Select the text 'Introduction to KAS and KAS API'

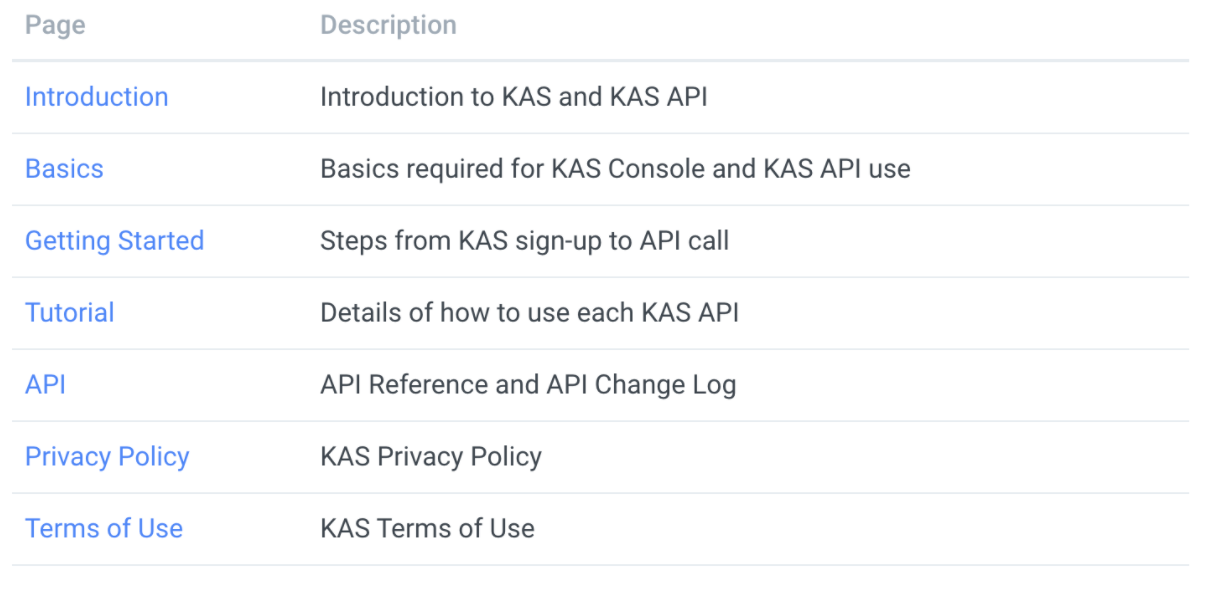tap(514, 97)
